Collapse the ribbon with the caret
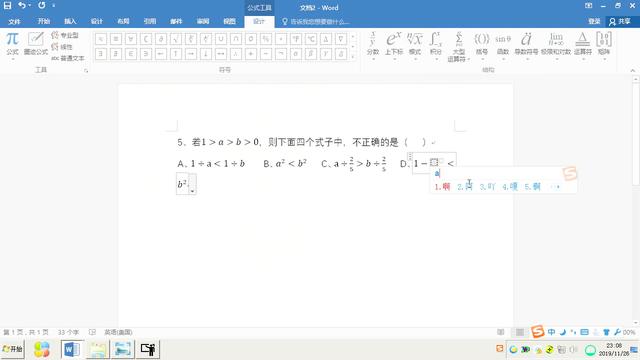The width and height of the screenshot is (640, 360). coord(633,71)
